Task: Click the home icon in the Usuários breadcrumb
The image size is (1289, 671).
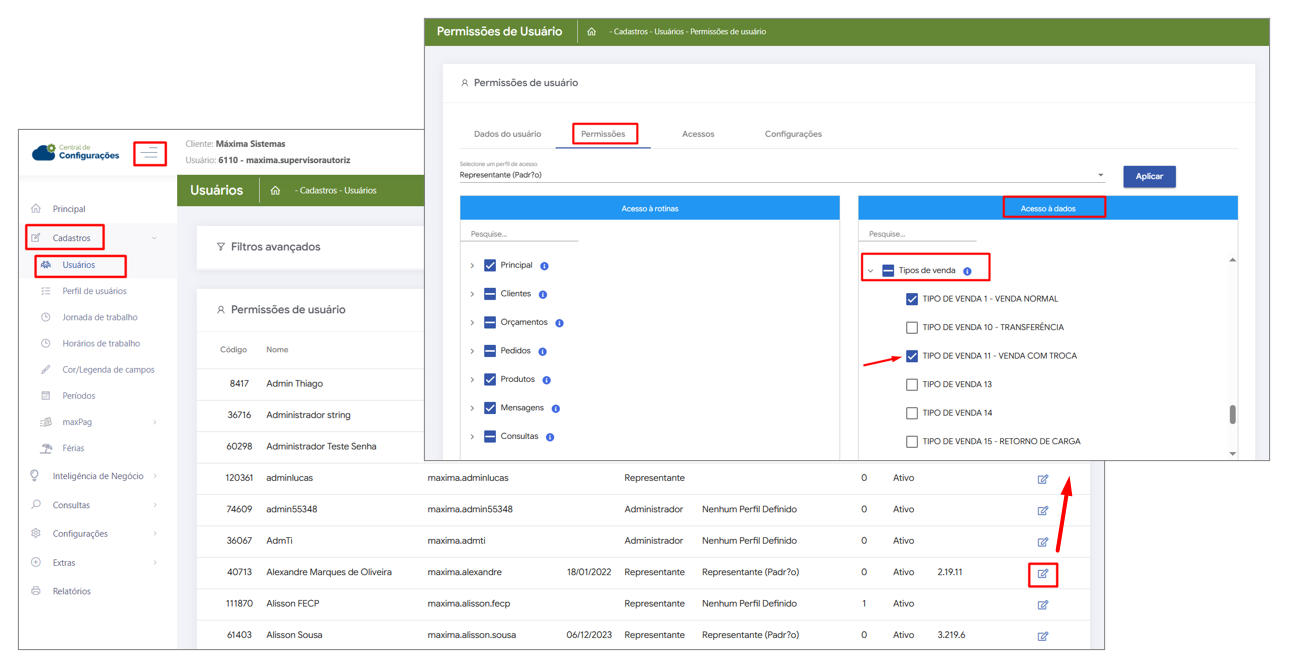Action: point(275,191)
